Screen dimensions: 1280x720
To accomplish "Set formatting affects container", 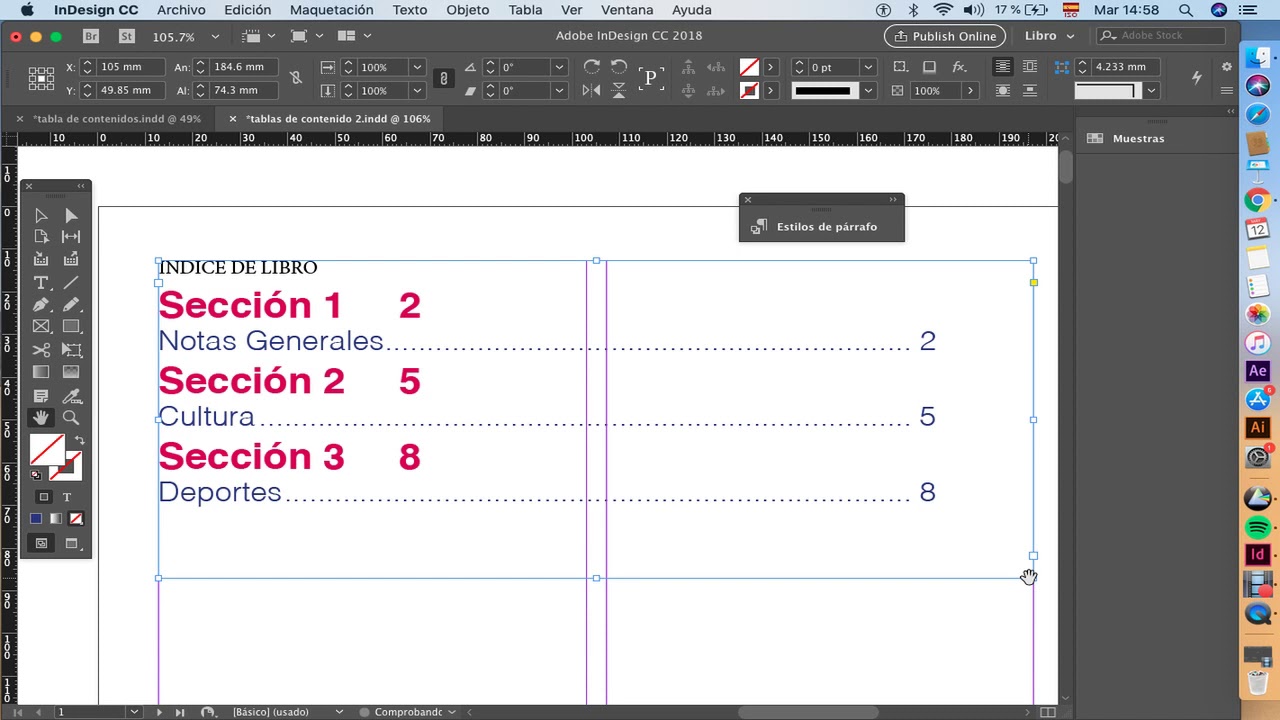I will coord(43,497).
